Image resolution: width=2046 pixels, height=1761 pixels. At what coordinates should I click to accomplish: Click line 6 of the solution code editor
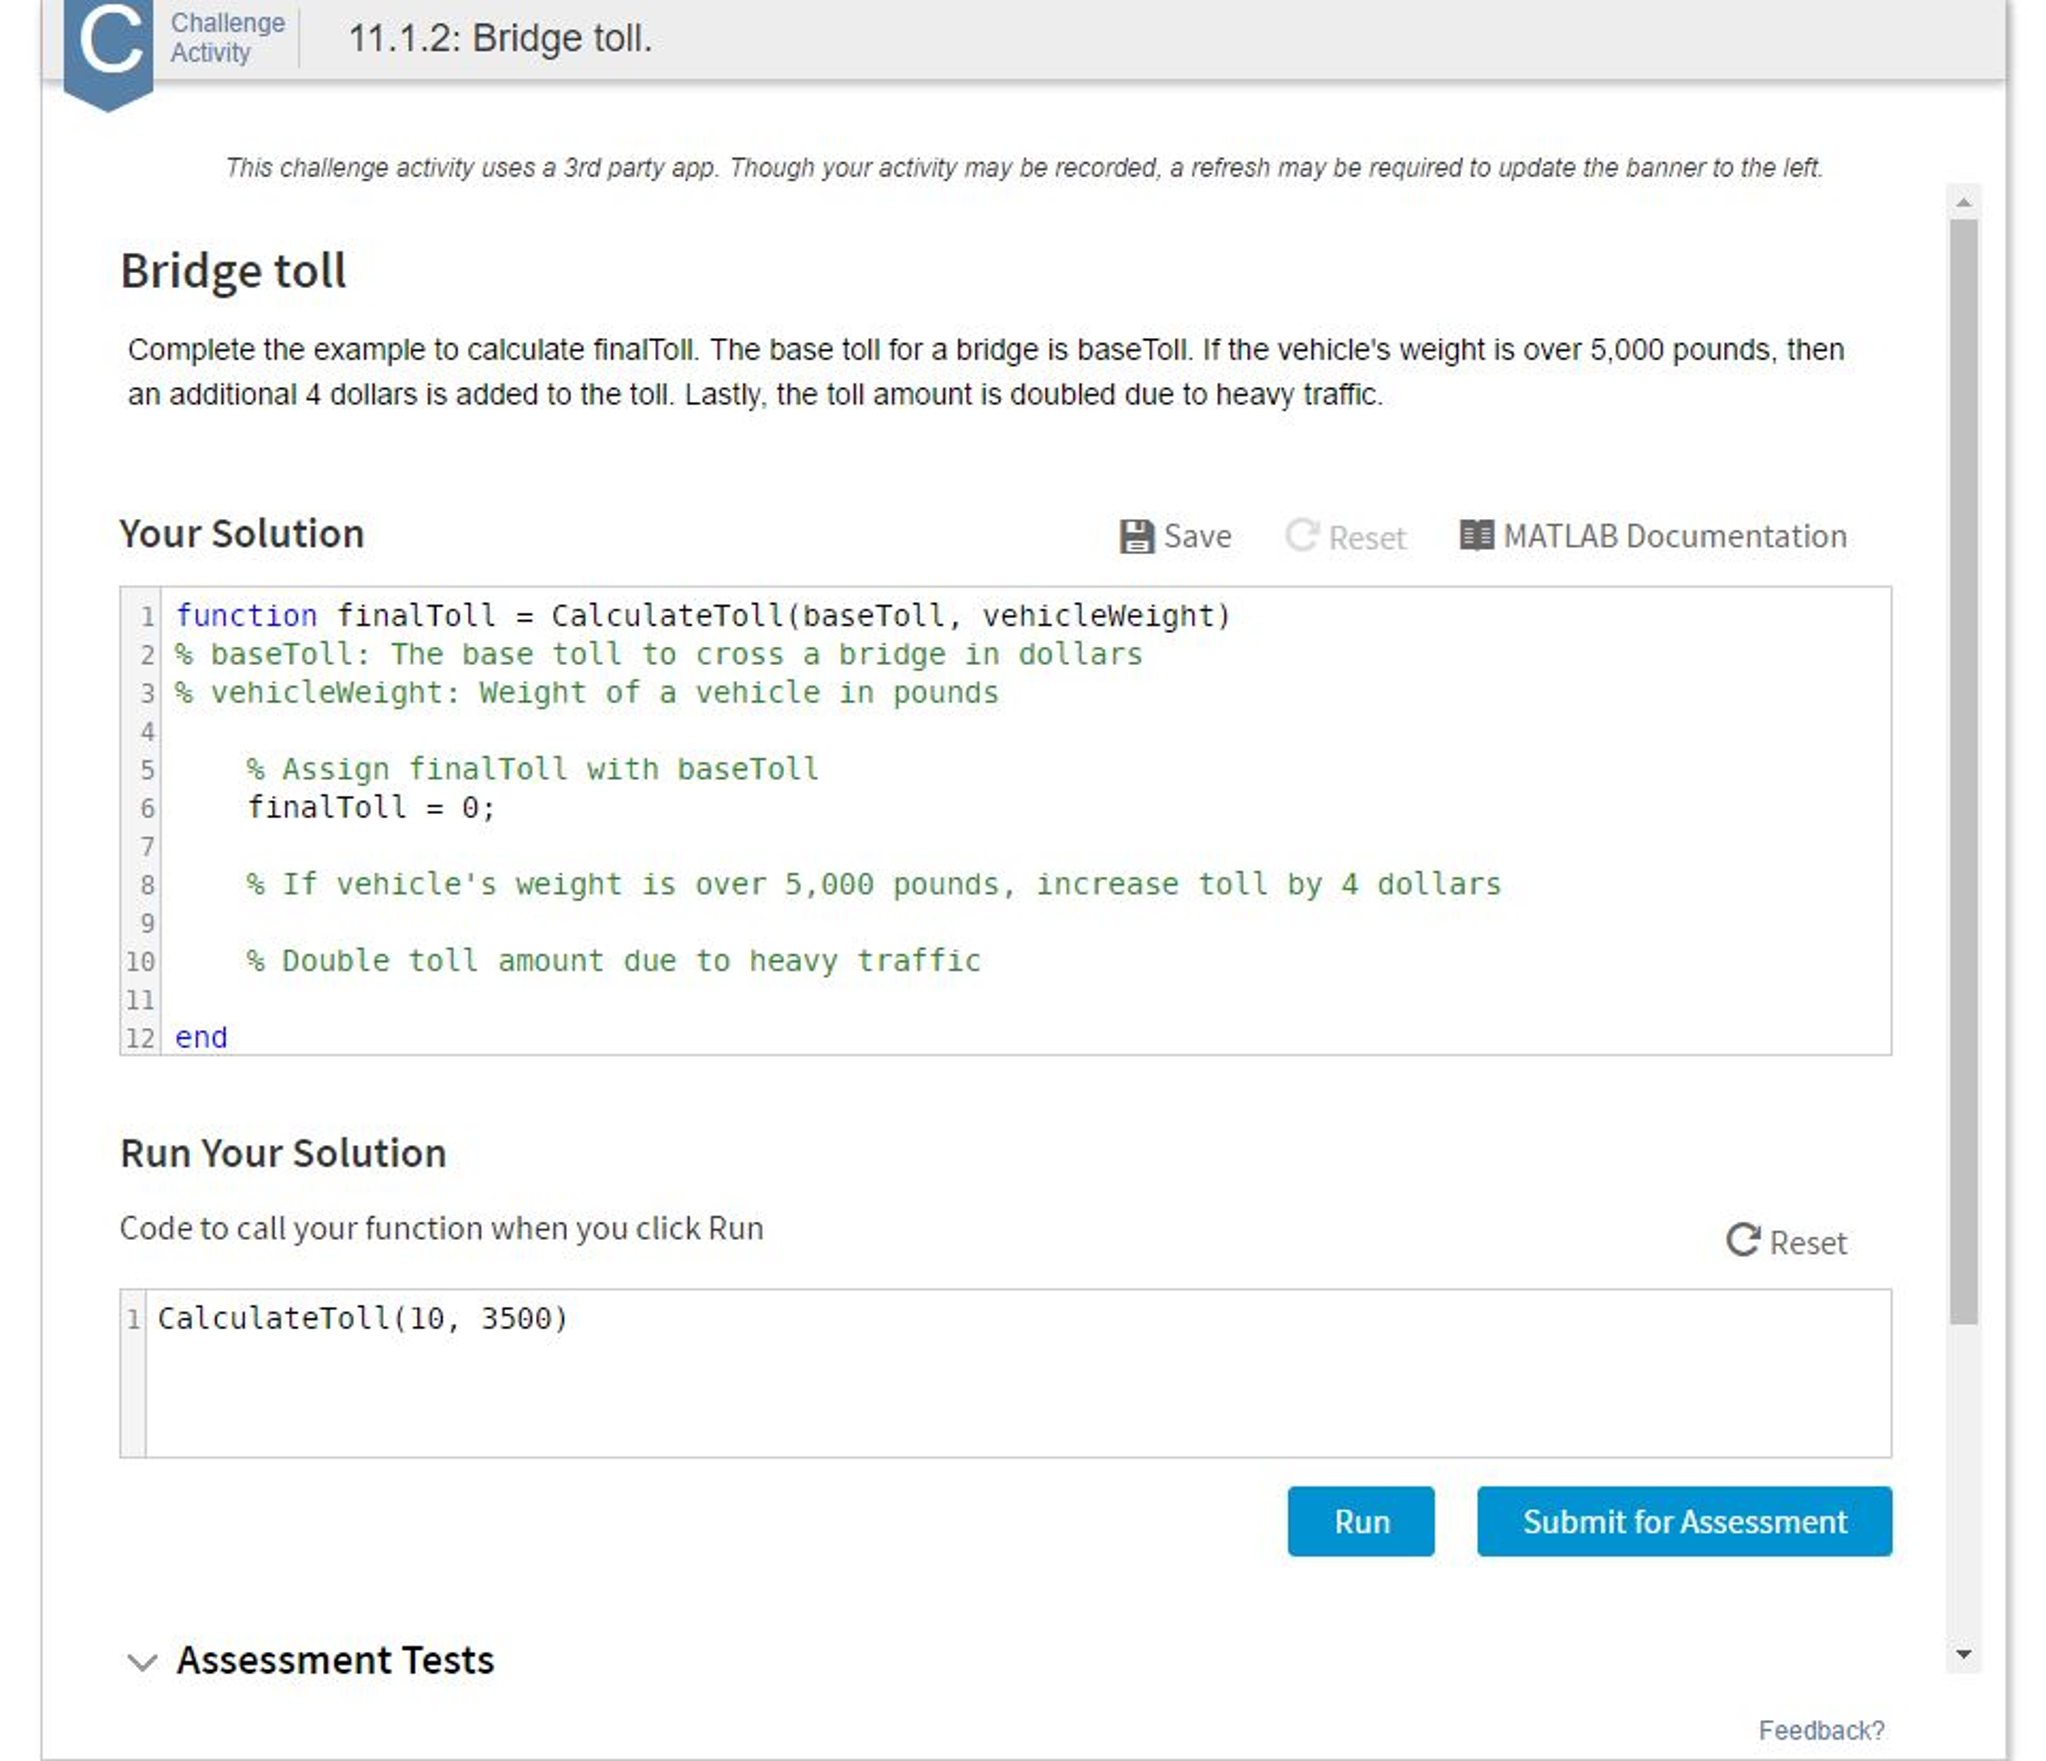[x=370, y=806]
